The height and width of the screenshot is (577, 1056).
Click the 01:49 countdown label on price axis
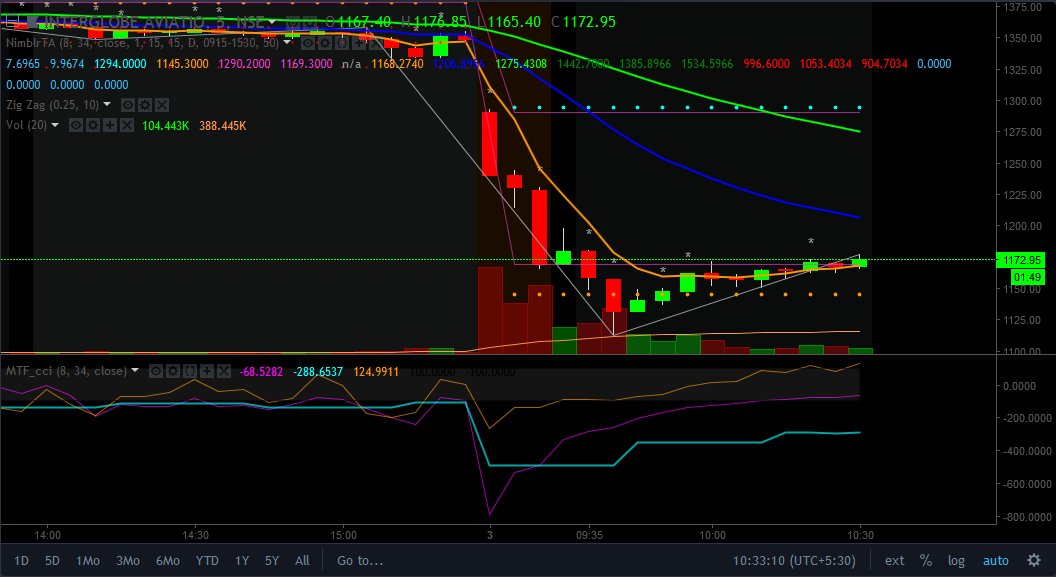click(1028, 277)
